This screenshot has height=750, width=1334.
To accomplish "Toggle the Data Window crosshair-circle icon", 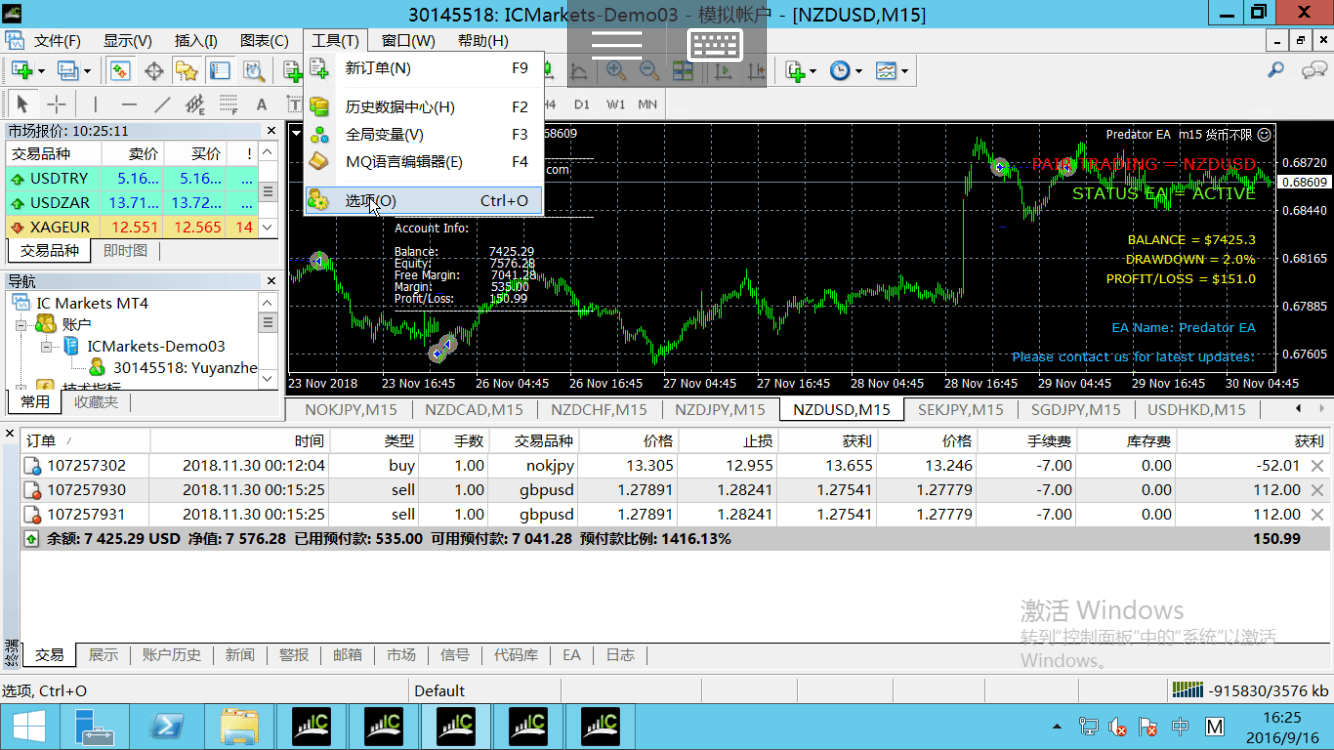I will point(154,71).
